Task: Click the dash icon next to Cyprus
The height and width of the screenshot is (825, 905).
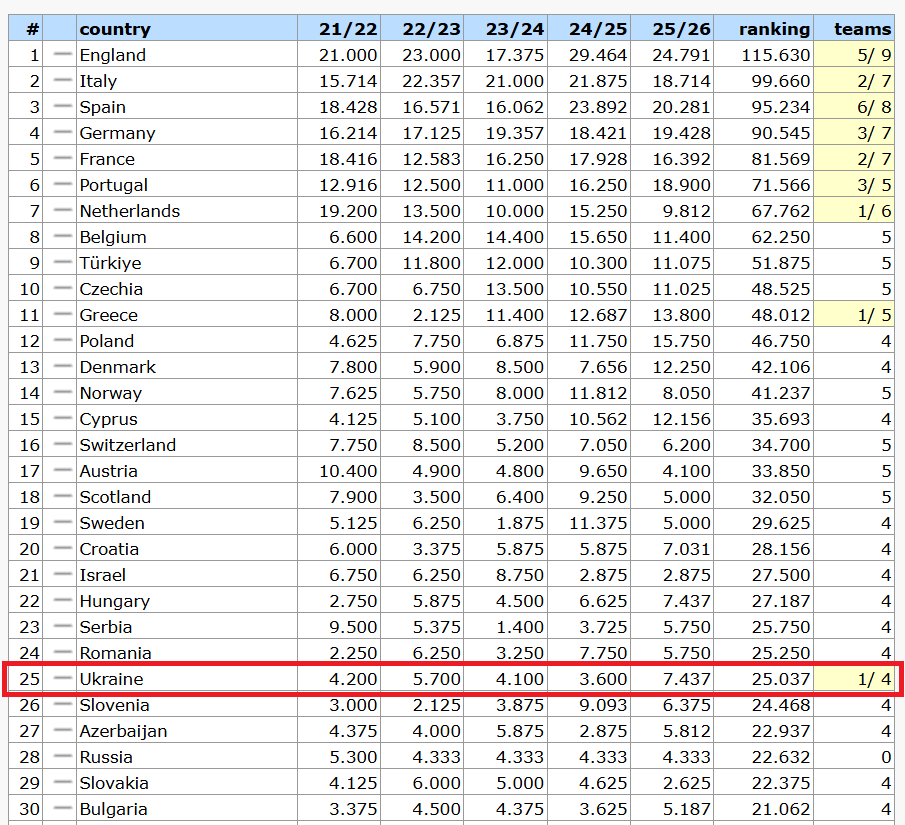Action: pyautogui.click(x=62, y=418)
